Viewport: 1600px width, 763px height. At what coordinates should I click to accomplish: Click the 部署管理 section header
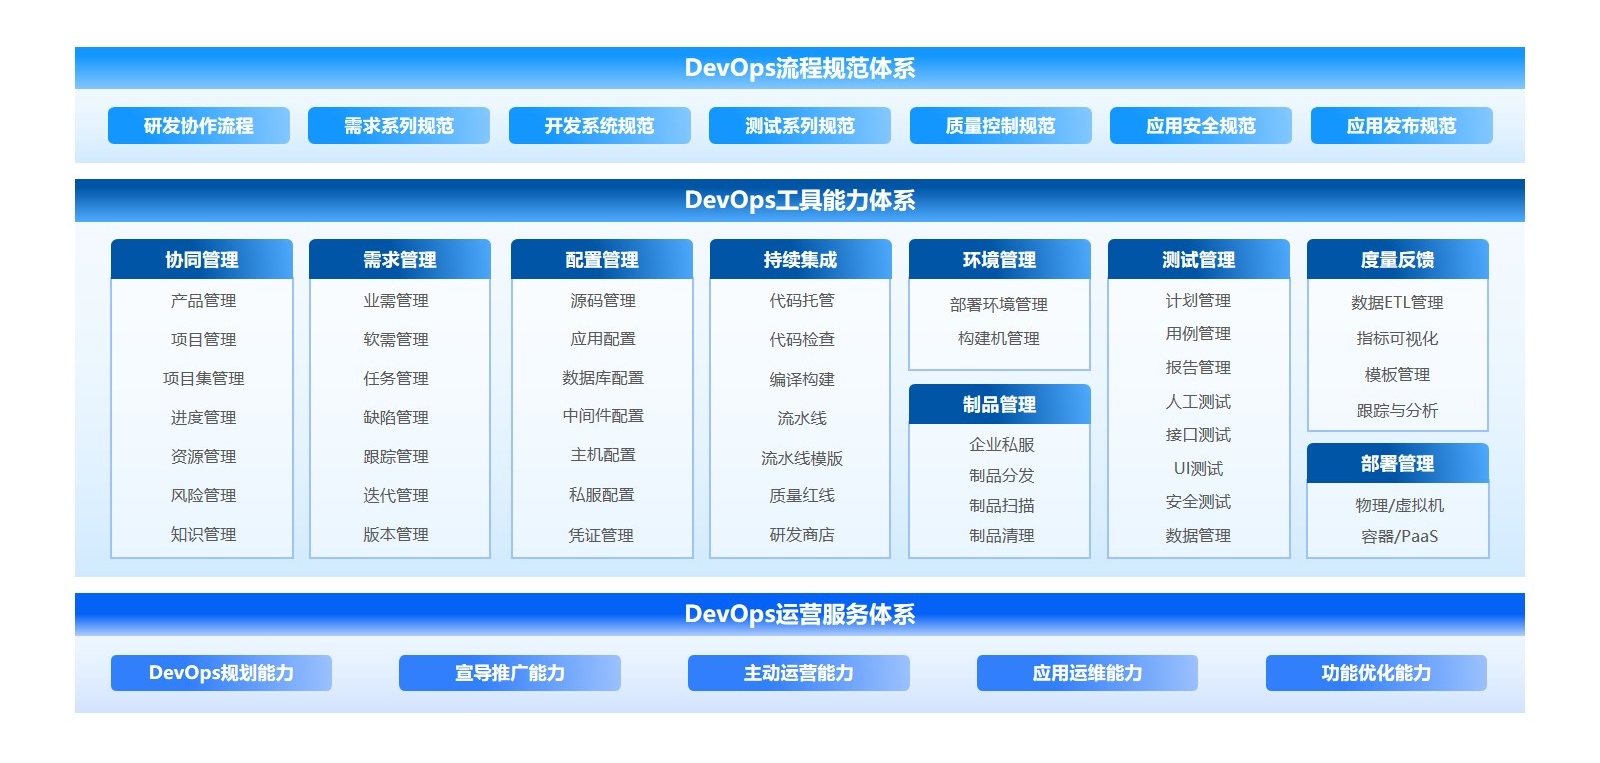tap(1397, 464)
